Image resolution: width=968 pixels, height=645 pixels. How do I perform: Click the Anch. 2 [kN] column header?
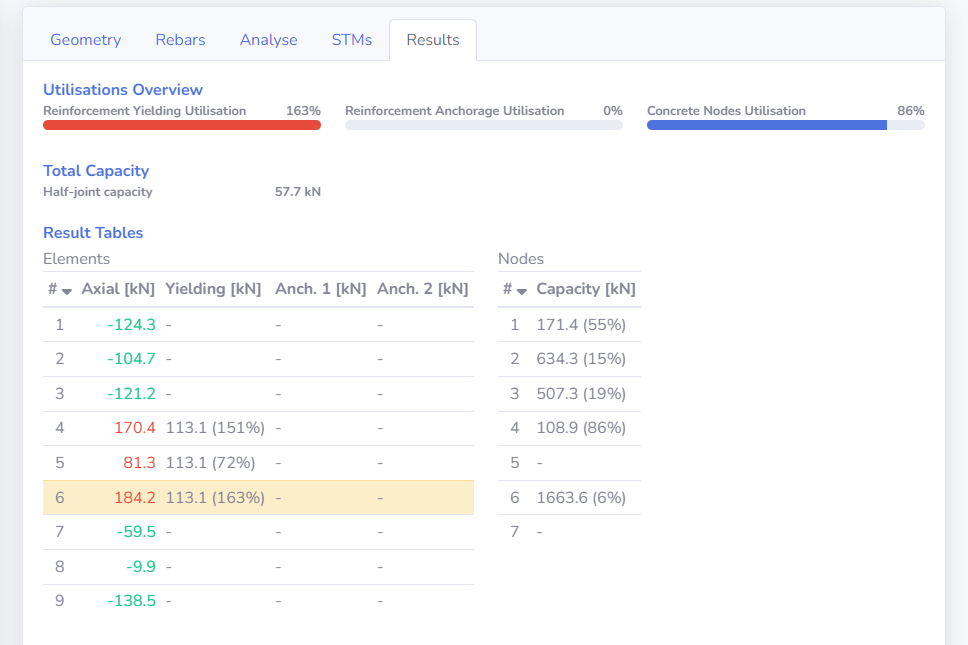point(422,289)
